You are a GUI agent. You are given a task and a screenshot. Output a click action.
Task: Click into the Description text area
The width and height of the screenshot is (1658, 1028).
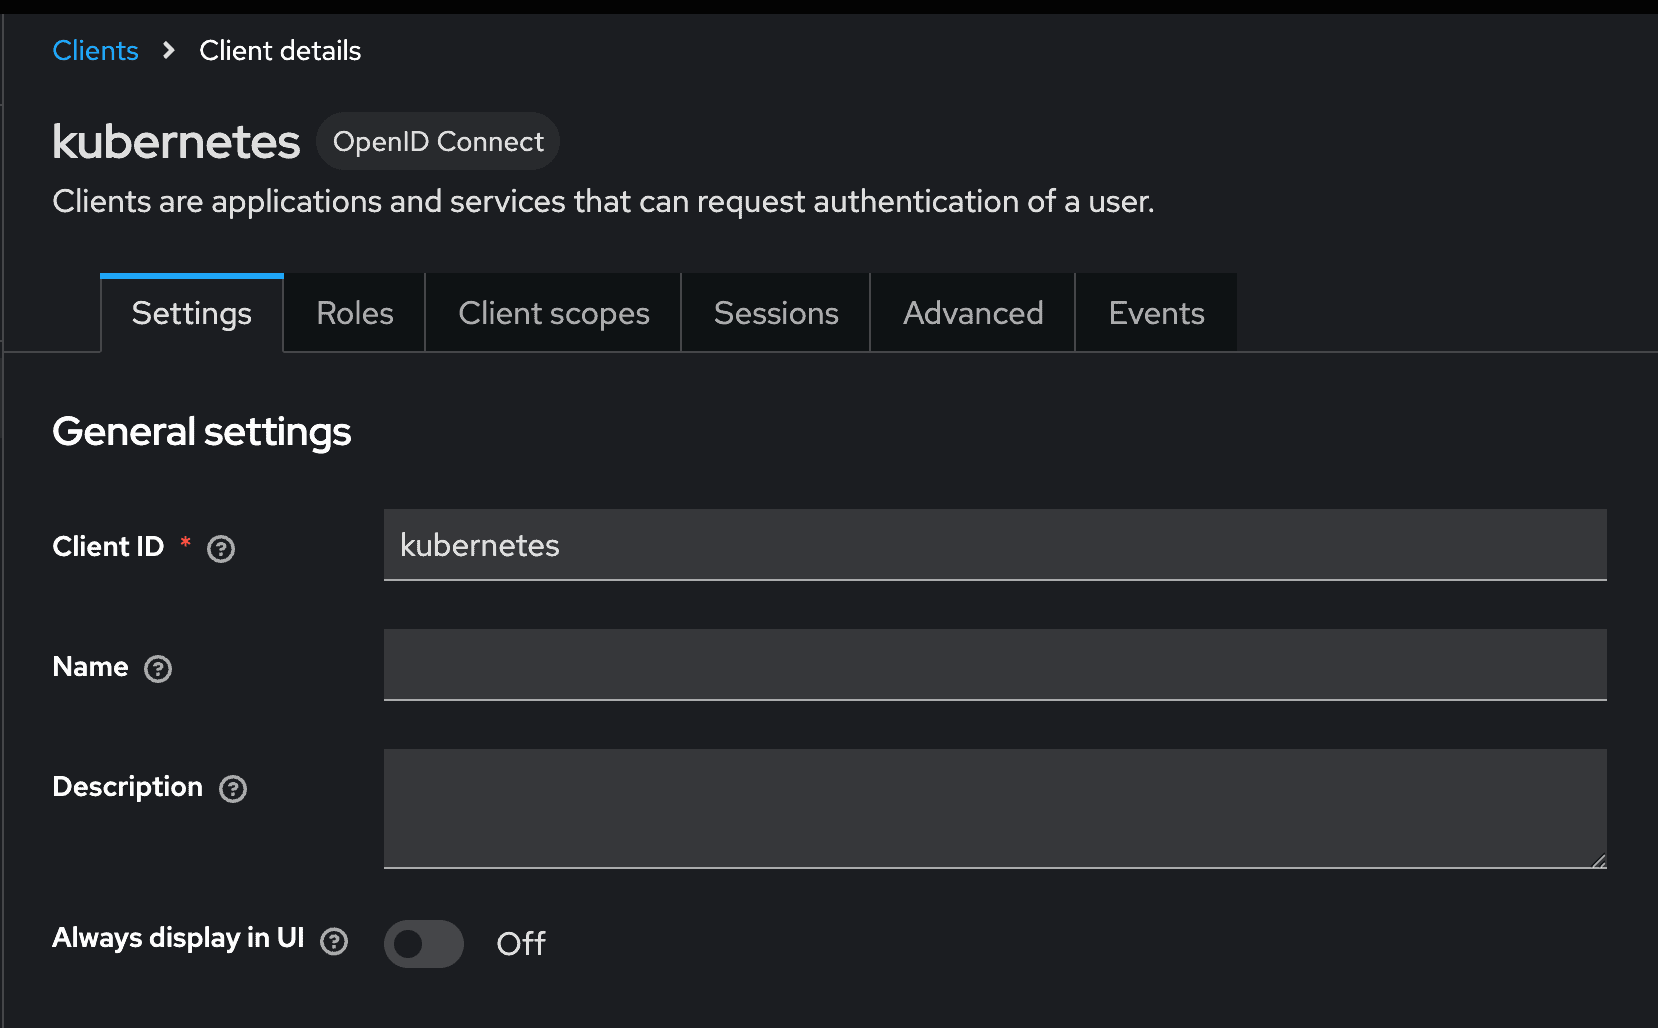click(x=995, y=809)
